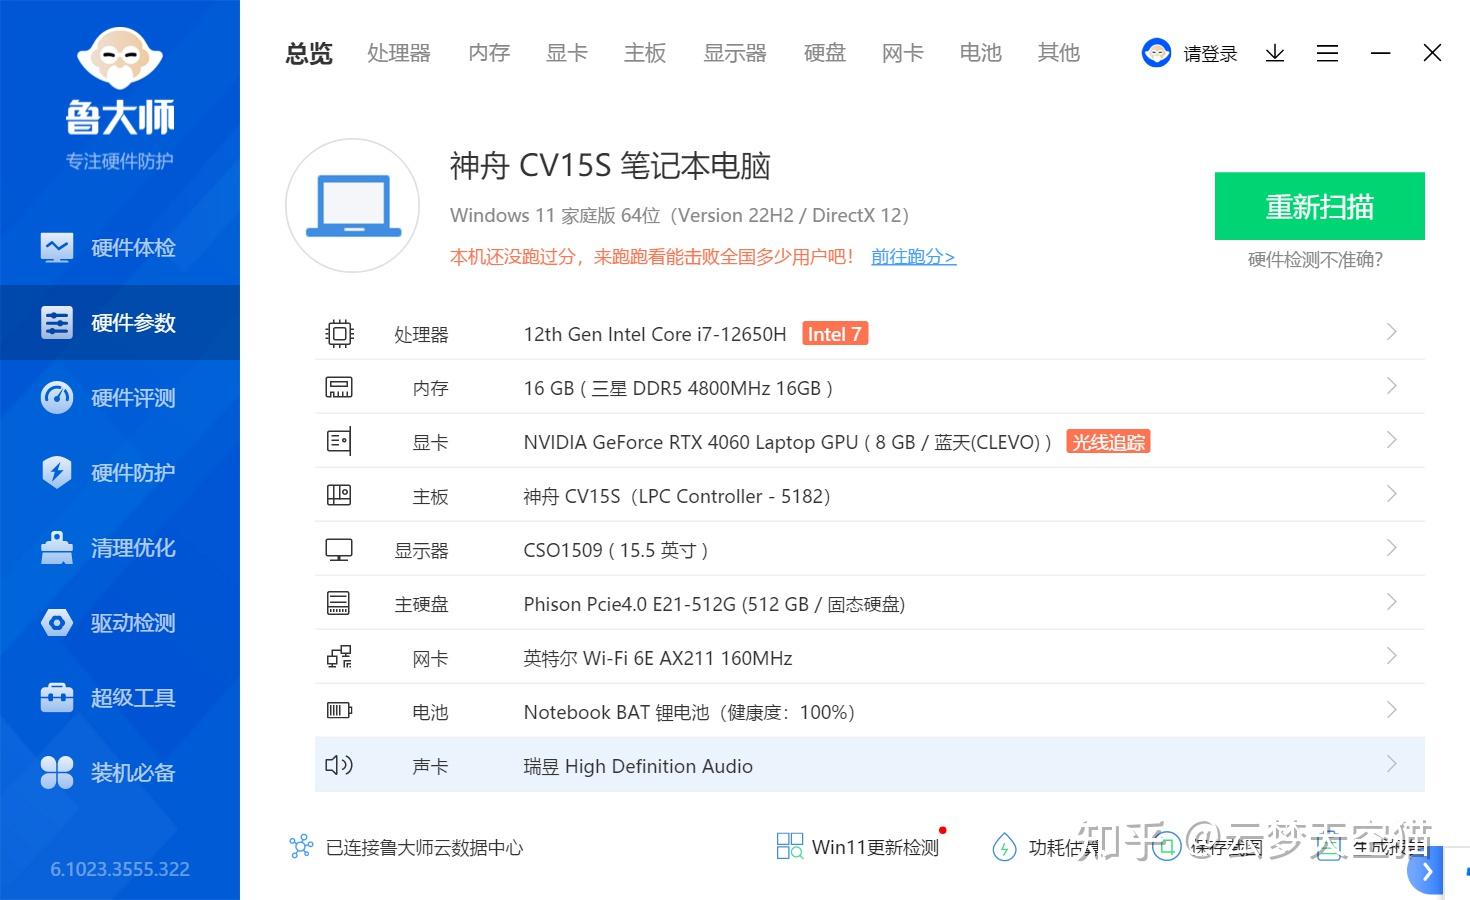Switch to the 显卡 tab
The image size is (1470, 900).
566,53
